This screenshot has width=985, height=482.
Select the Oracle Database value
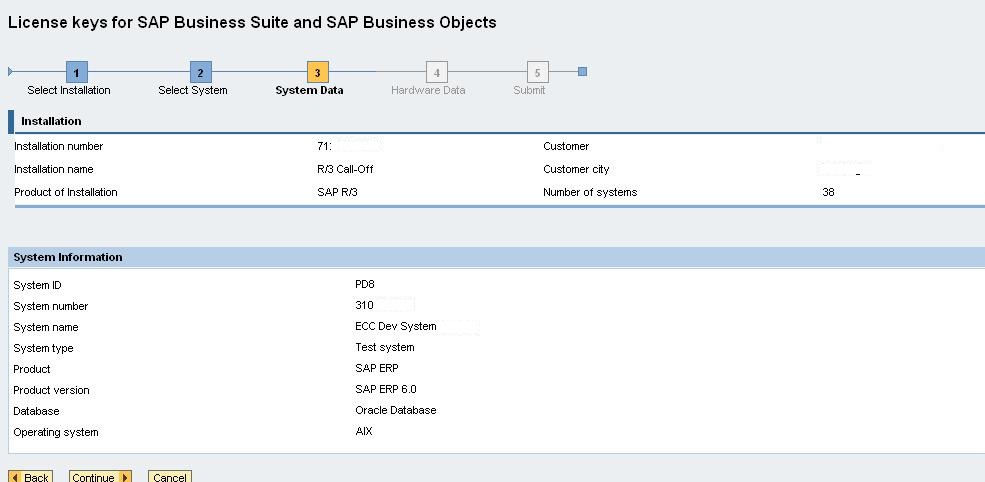[x=396, y=410]
